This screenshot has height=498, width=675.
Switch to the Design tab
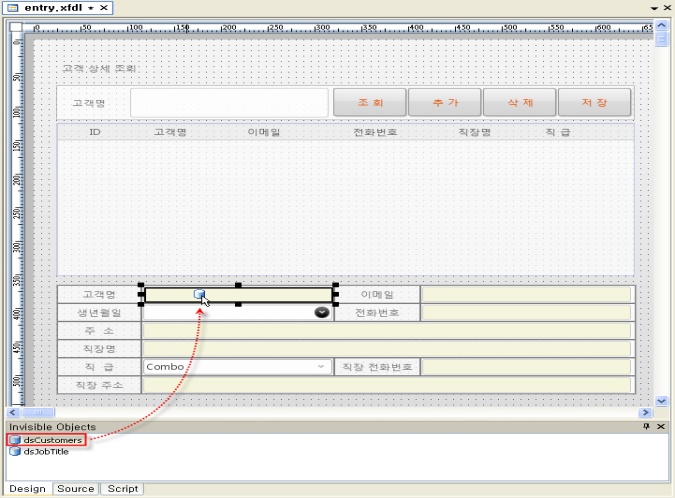[27, 489]
